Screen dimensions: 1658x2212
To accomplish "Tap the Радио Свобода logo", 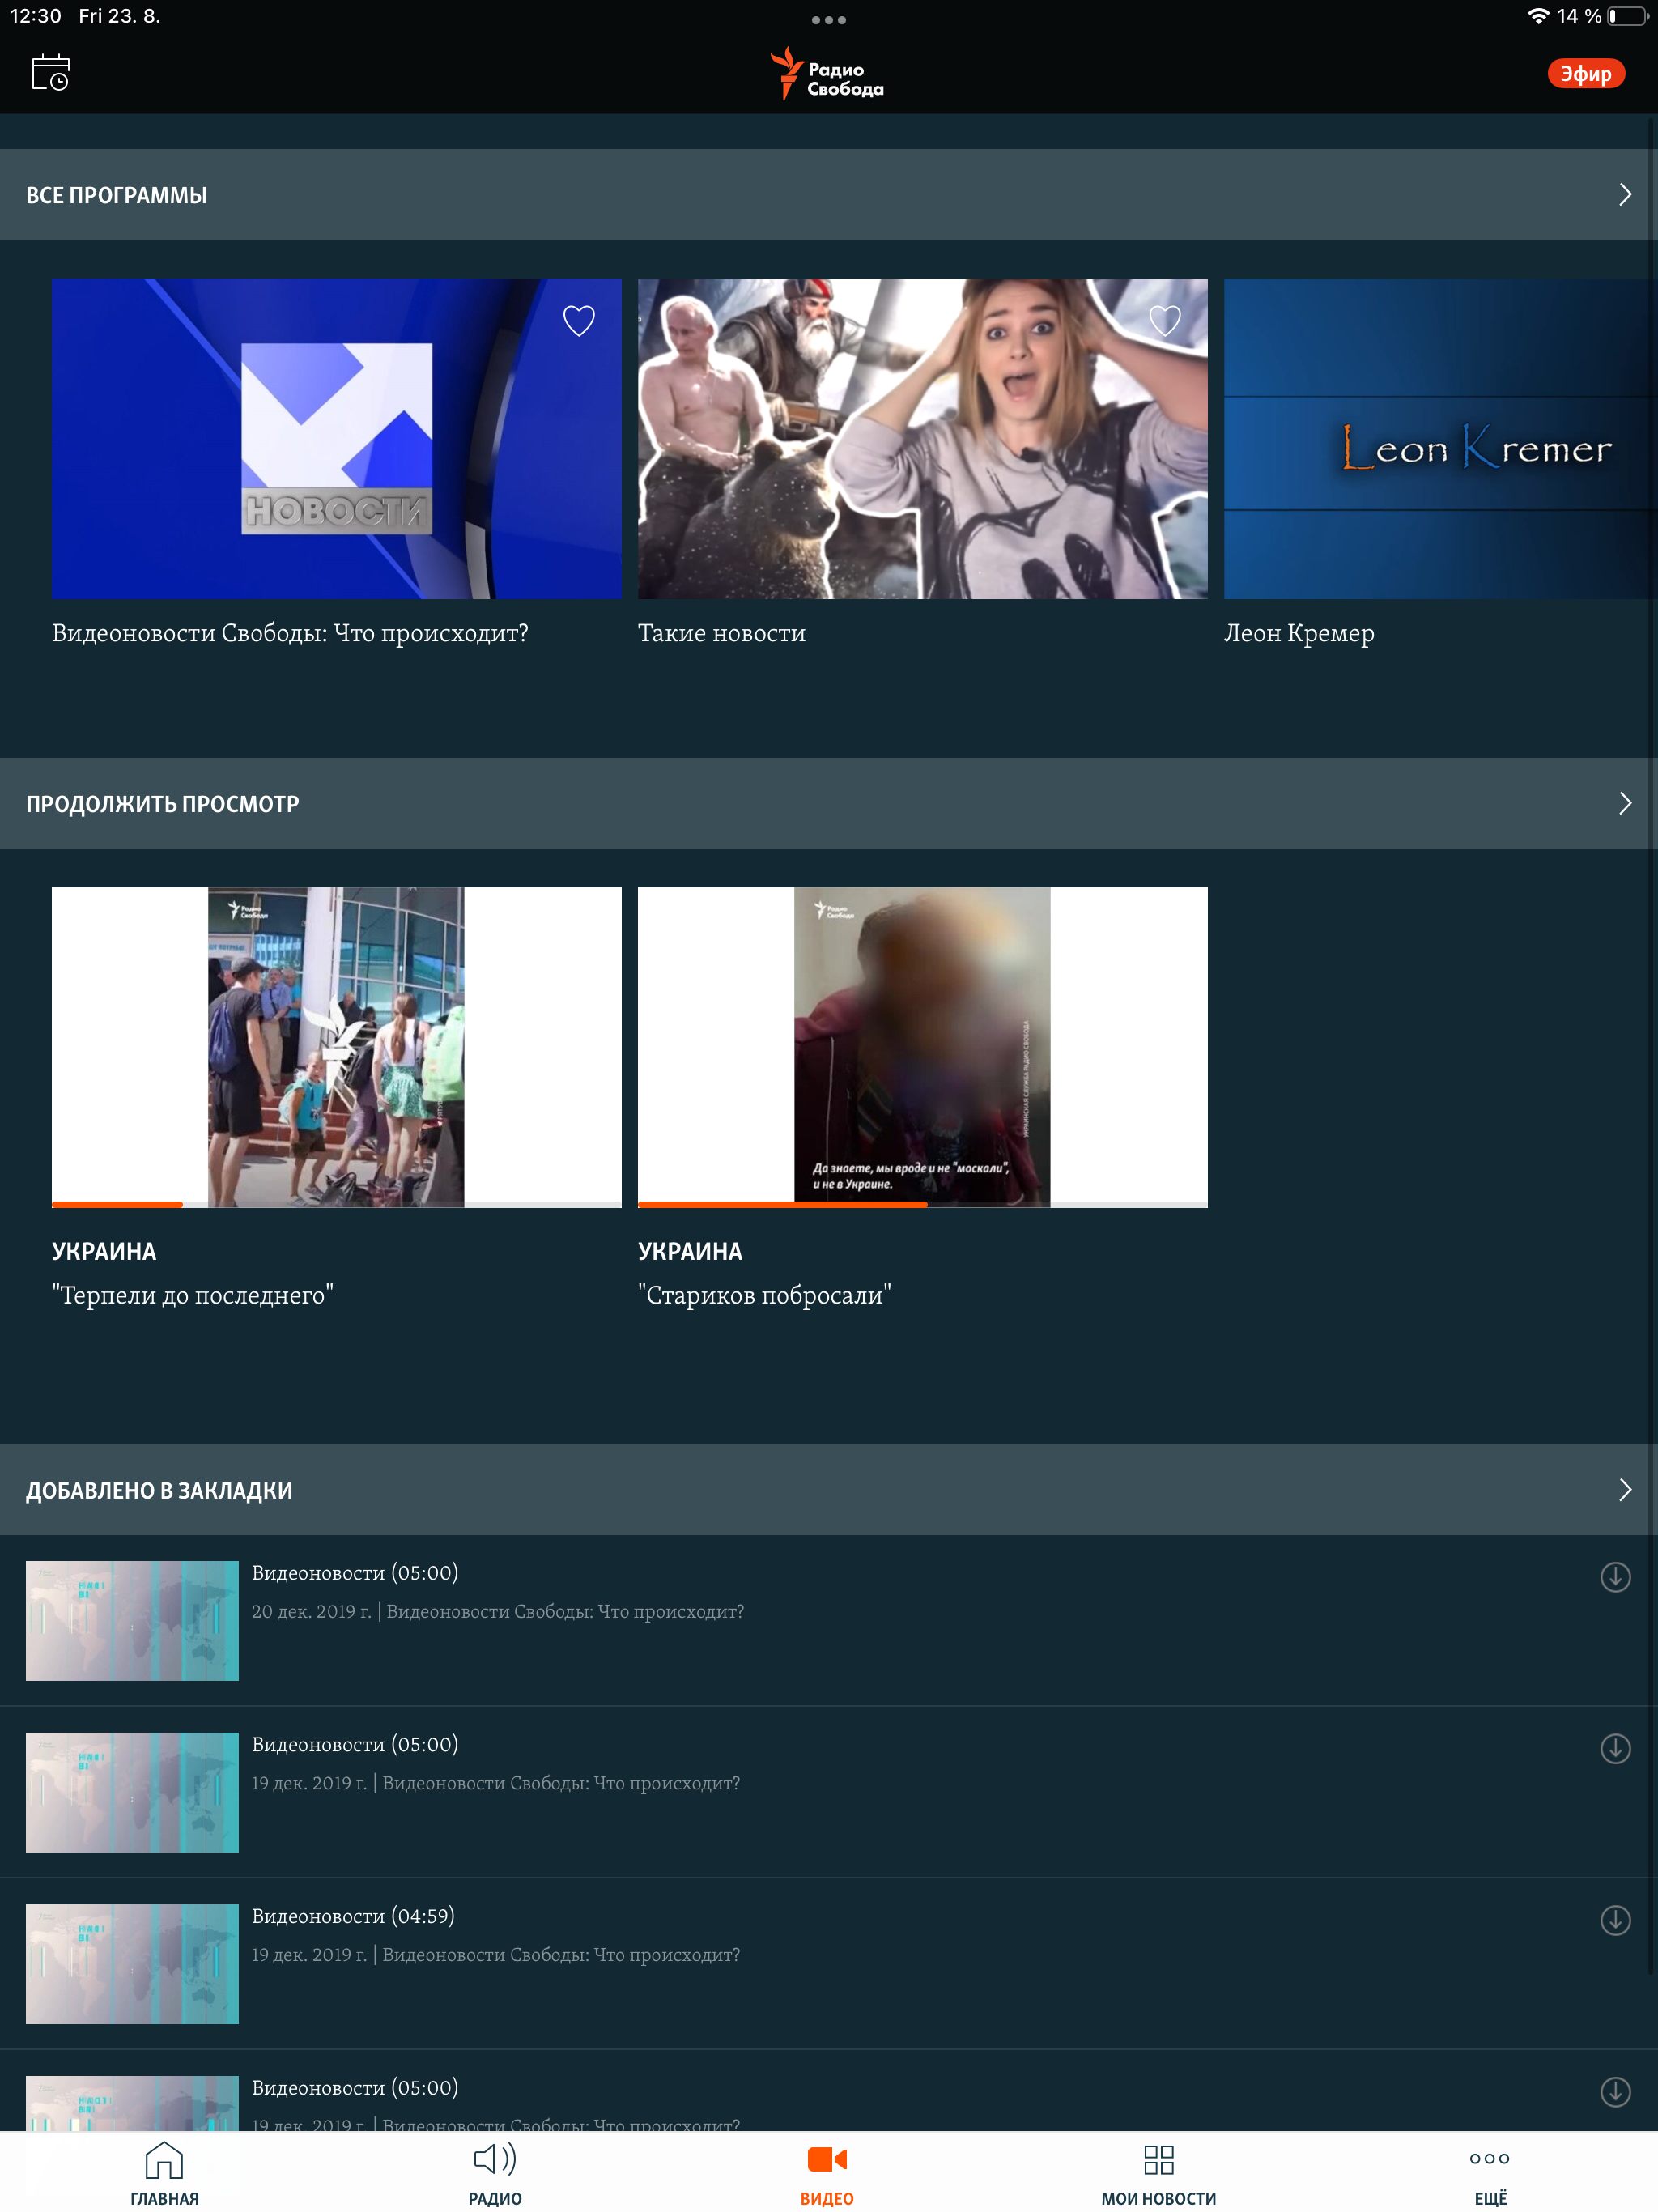I will (827, 74).
